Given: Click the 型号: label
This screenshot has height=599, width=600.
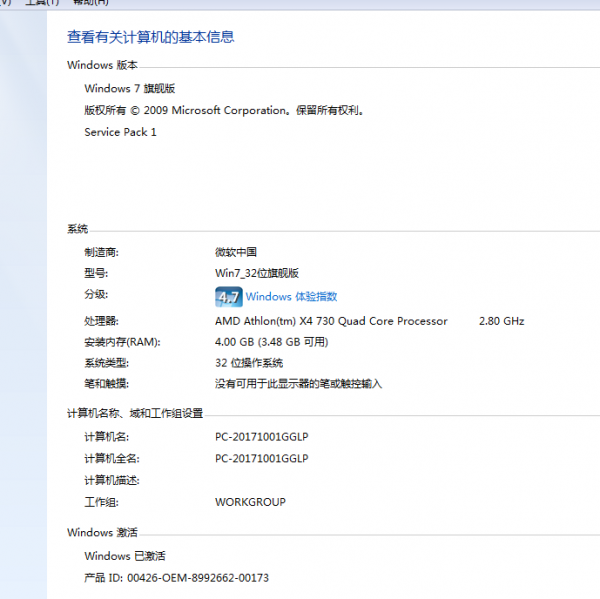Looking at the screenshot, I should (96, 273).
